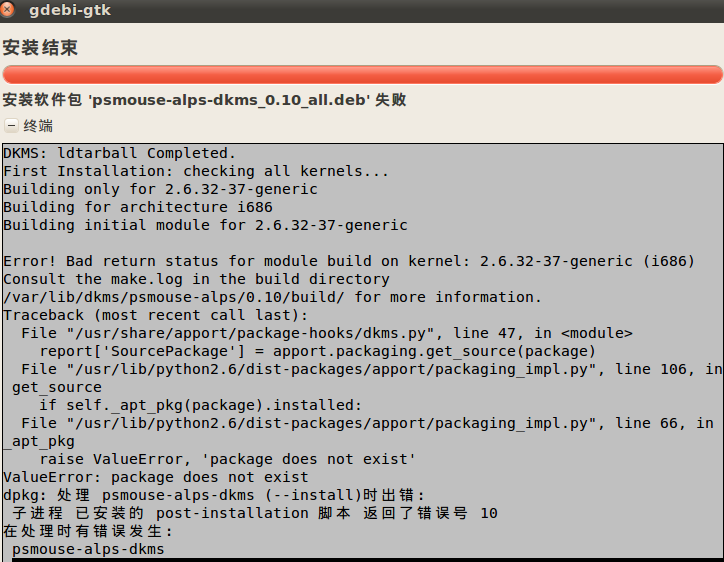Click the 安装结束 heading

pyautogui.click(x=40, y=48)
